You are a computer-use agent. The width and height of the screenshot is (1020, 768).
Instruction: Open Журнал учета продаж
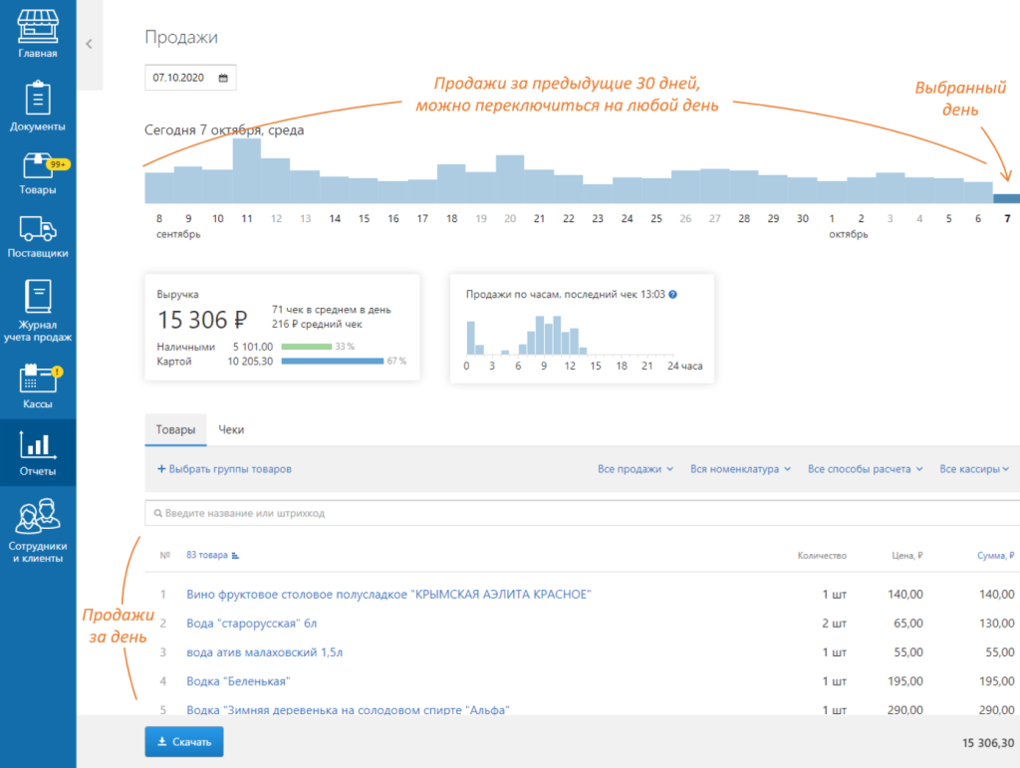[38, 310]
